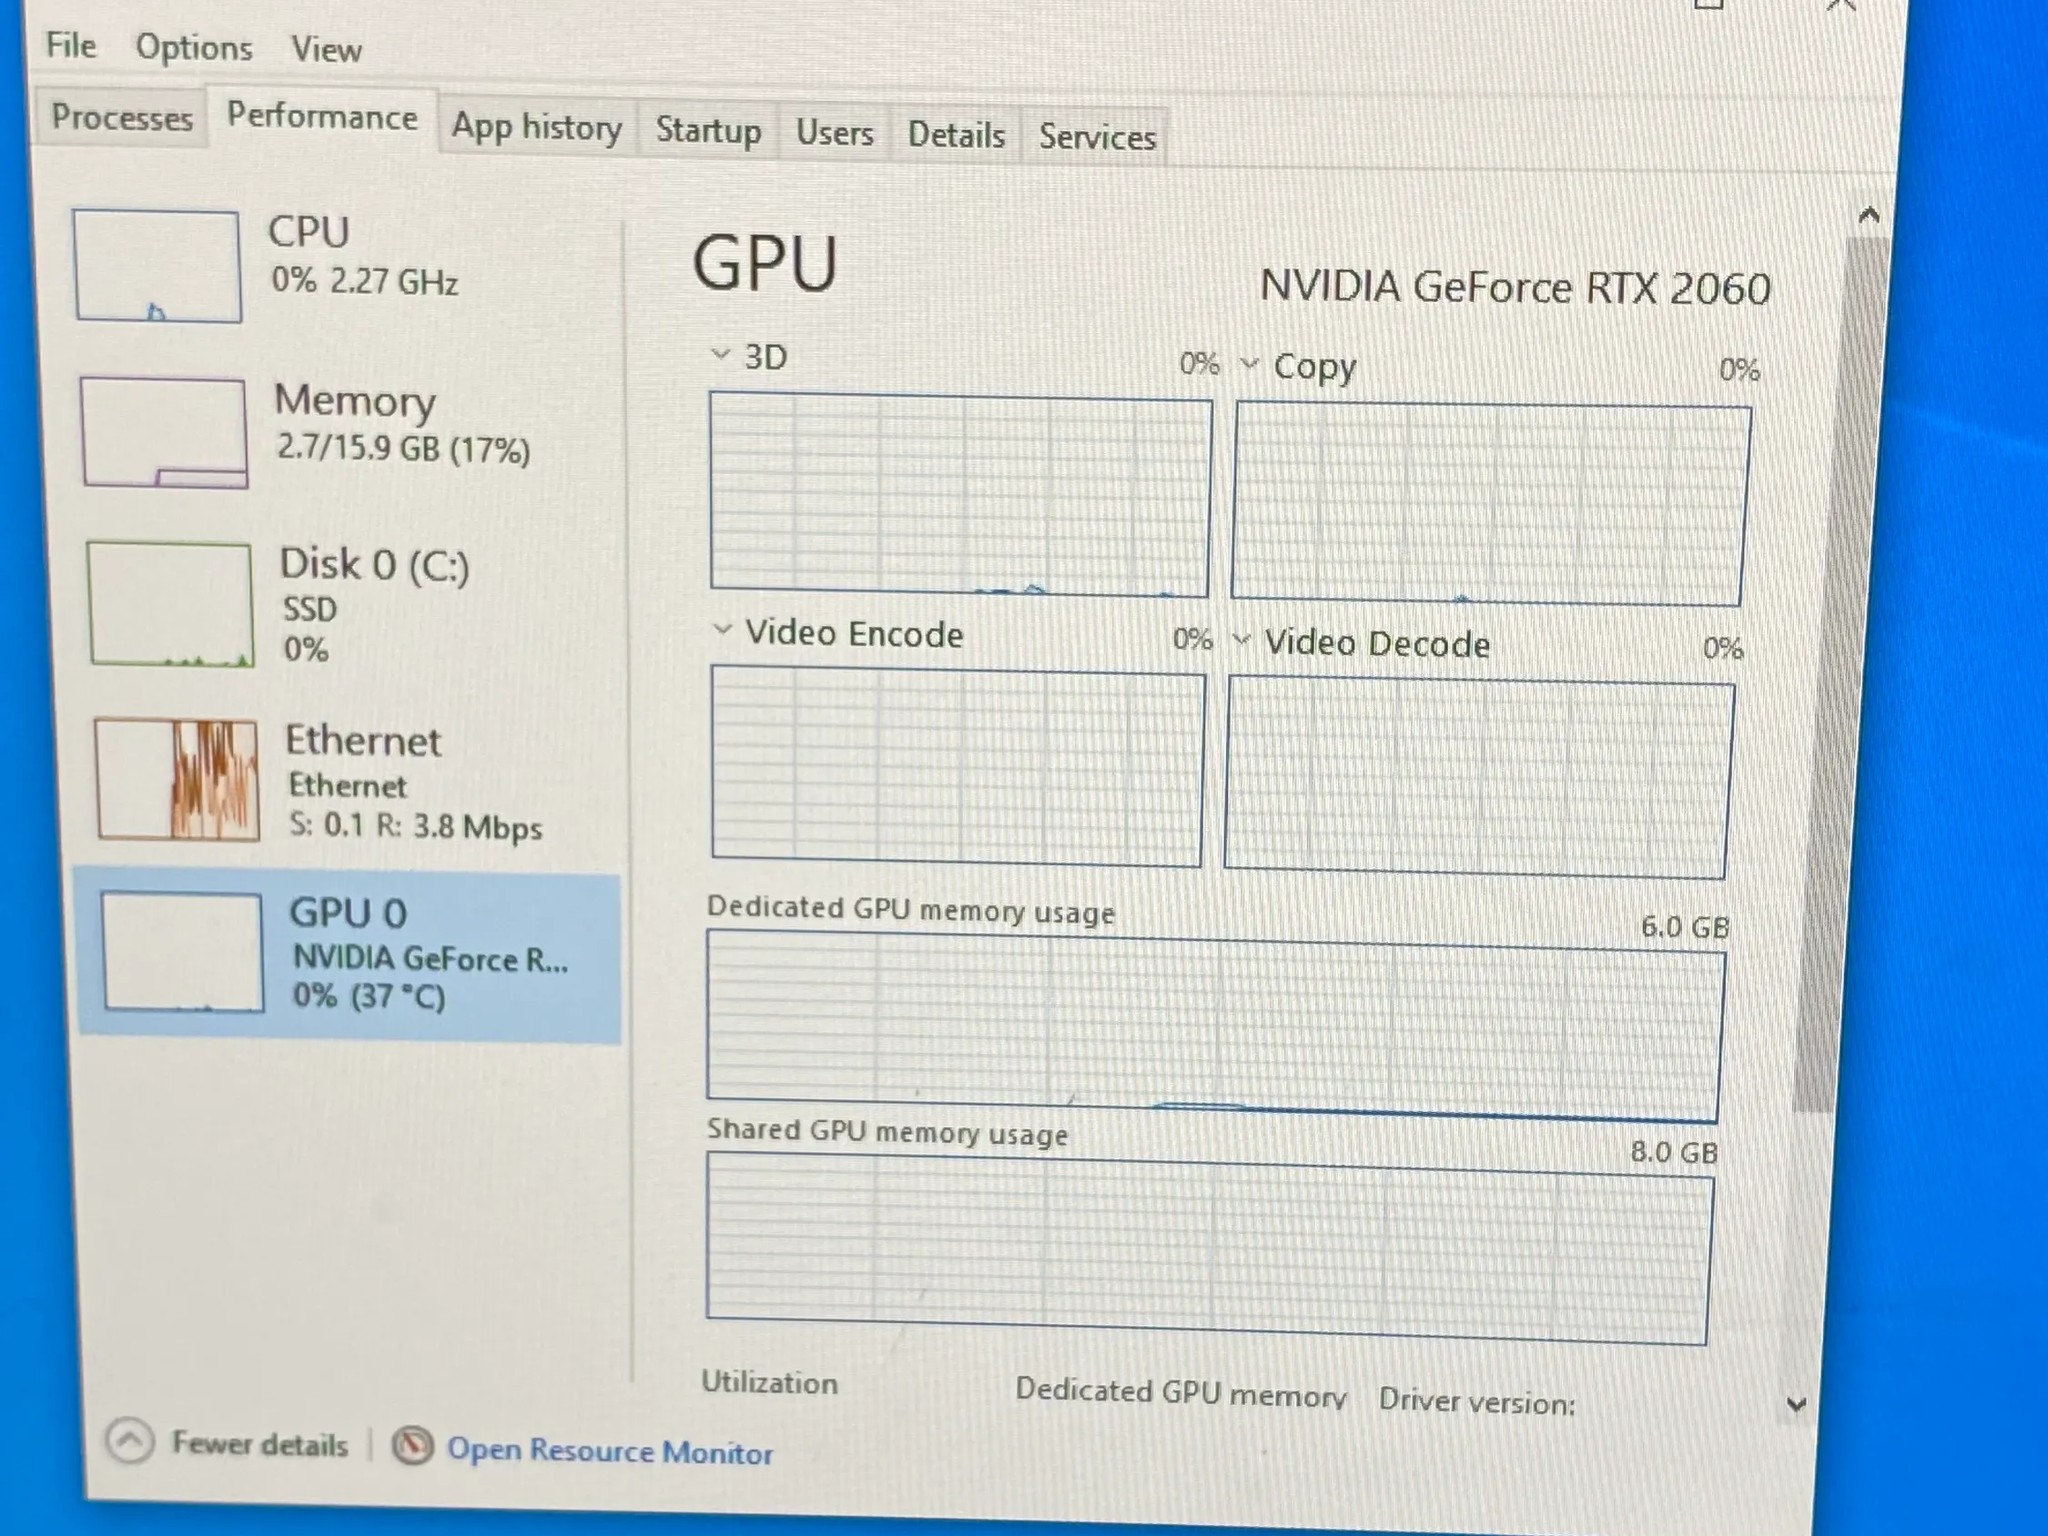This screenshot has height=1536, width=2048.
Task: Click the Resource Monitor icon
Action: click(412, 1446)
